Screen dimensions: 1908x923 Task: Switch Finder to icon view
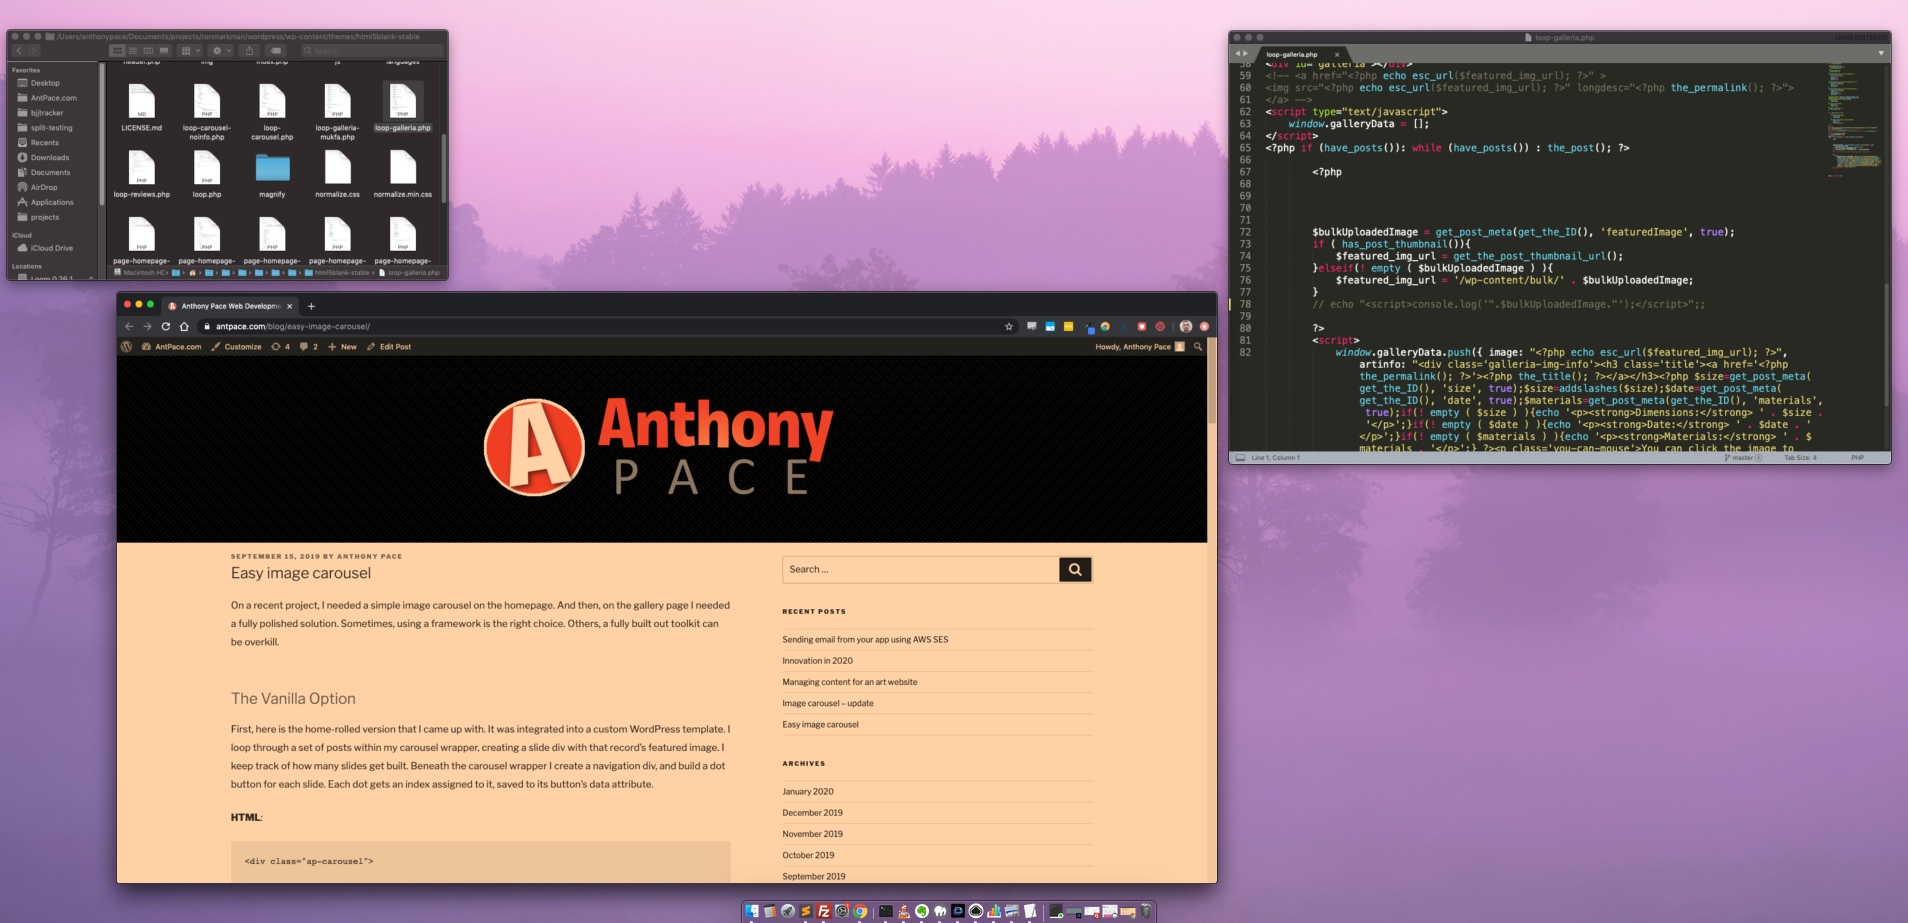[117, 50]
